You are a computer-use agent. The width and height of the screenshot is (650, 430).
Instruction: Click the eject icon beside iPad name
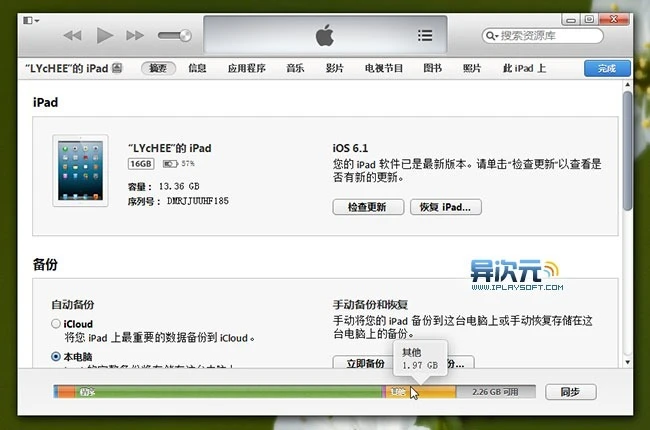(x=117, y=68)
